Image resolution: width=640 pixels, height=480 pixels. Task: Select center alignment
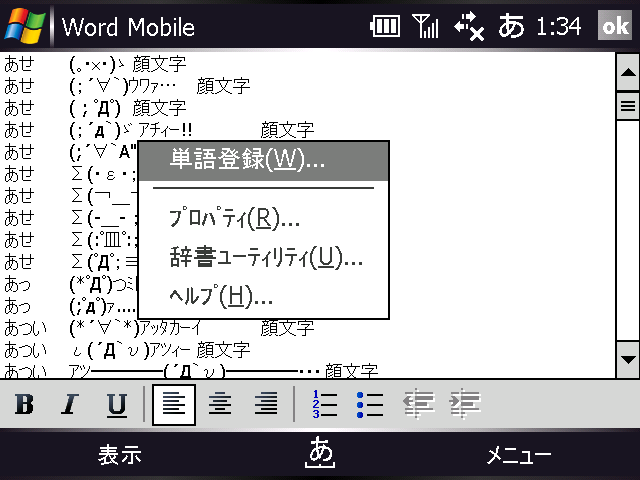220,404
